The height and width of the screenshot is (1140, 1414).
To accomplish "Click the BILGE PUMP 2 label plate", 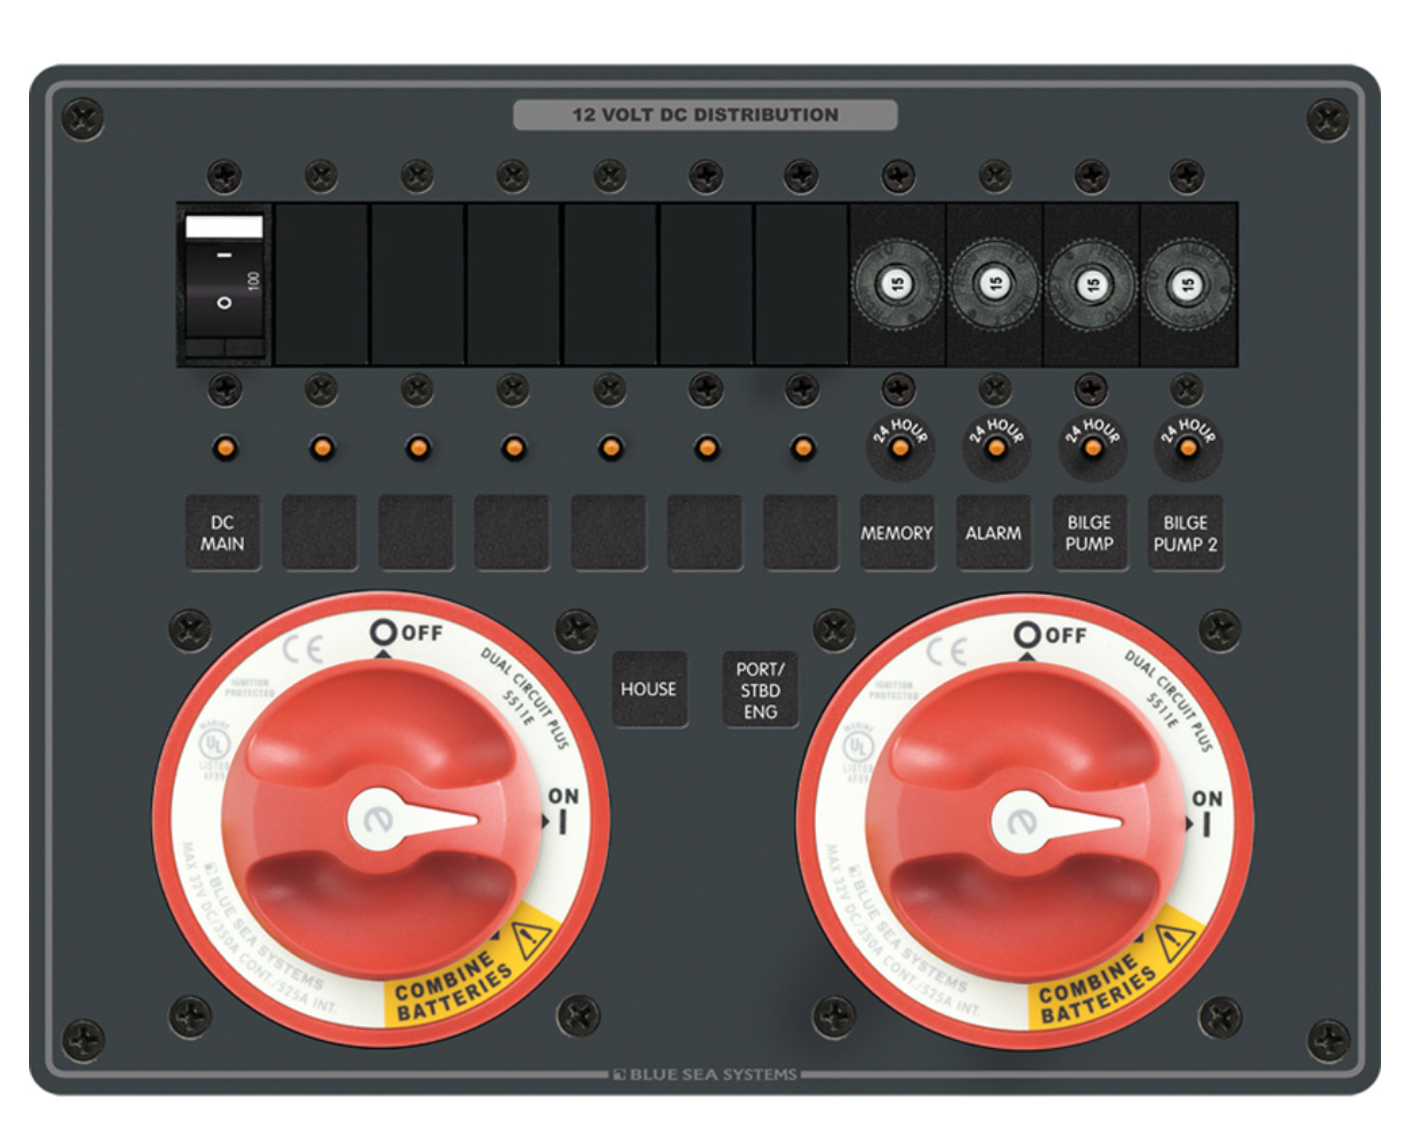I will click(x=1185, y=533).
